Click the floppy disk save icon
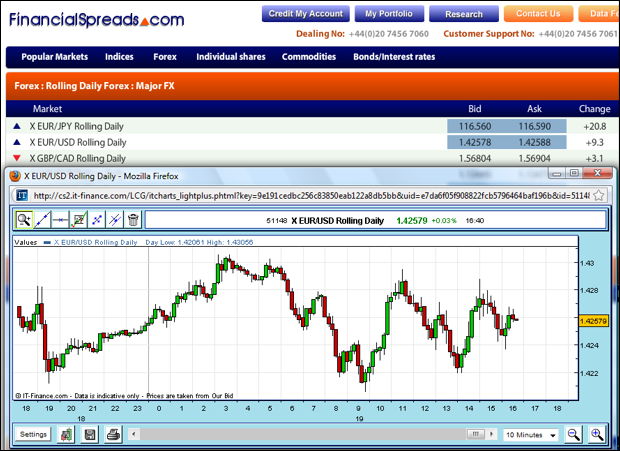 [x=90, y=435]
